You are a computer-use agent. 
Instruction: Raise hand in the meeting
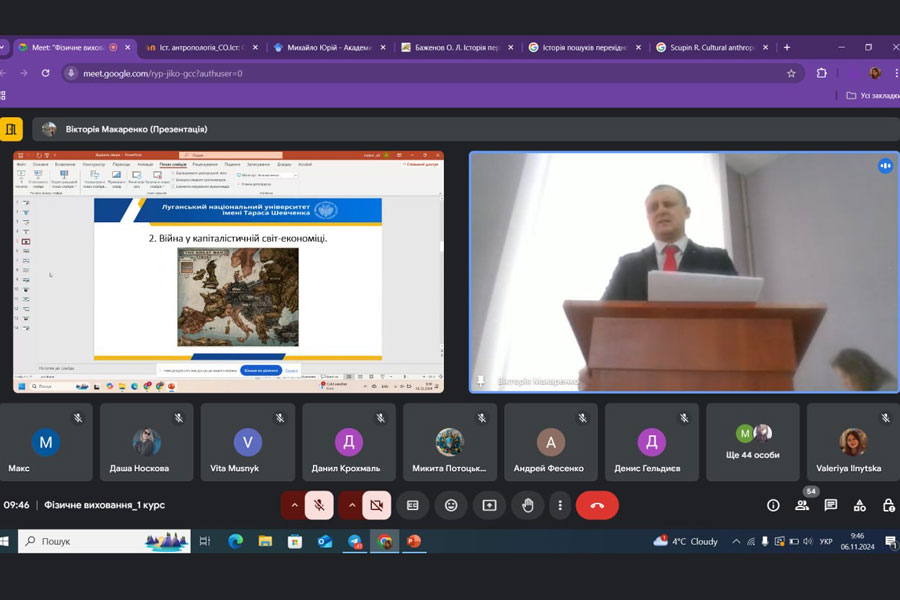pyautogui.click(x=527, y=505)
